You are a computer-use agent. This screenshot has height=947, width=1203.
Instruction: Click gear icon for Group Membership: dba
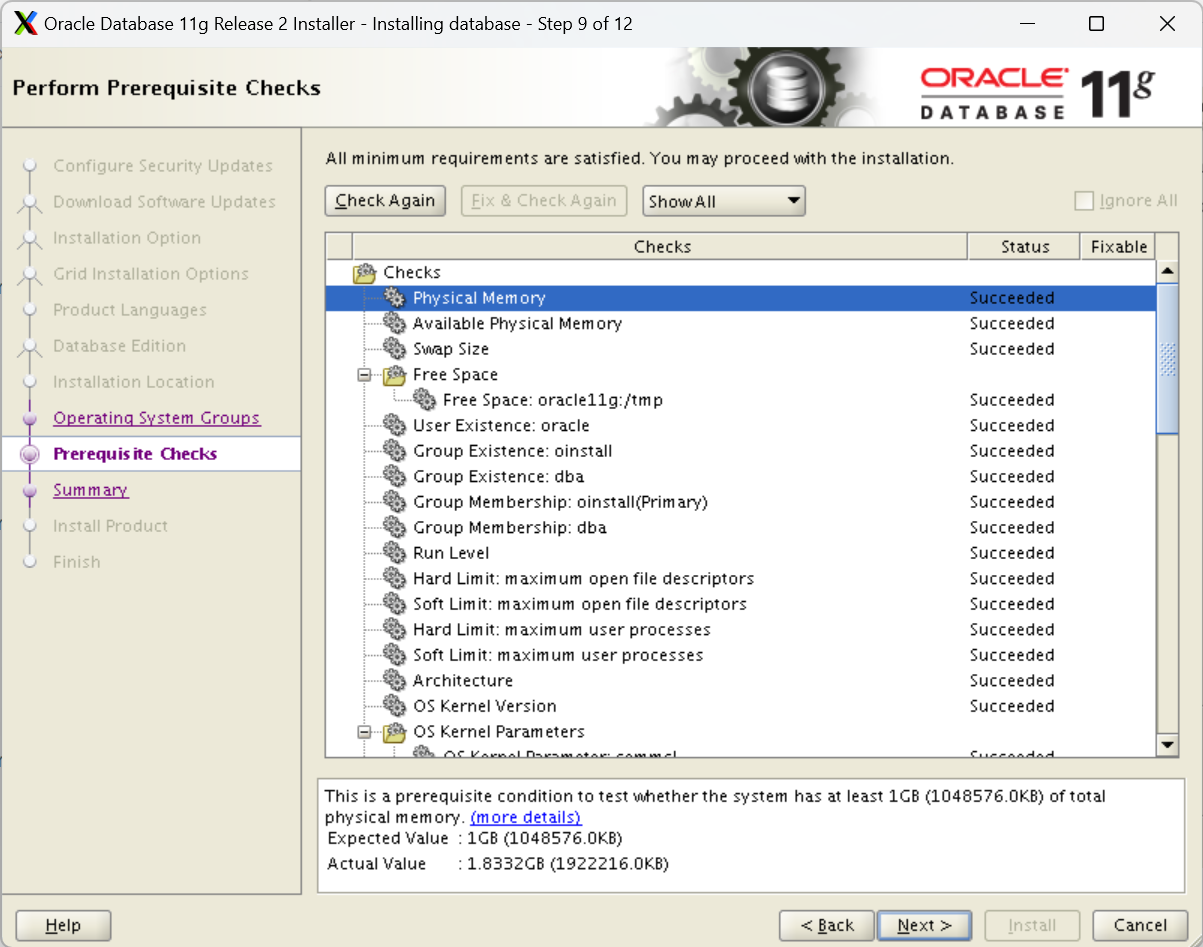[x=394, y=527]
